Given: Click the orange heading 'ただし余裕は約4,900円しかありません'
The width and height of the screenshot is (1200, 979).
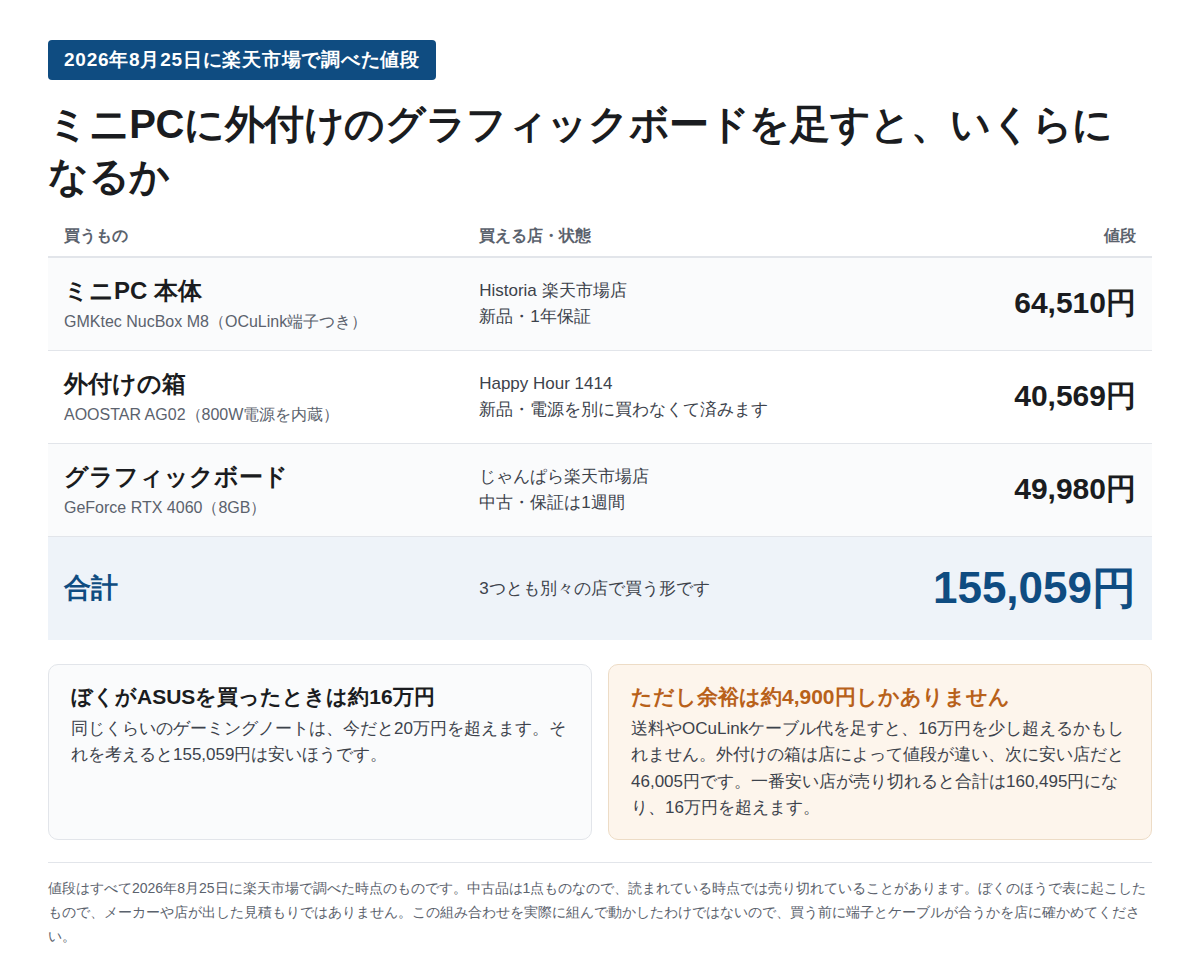Looking at the screenshot, I should [x=820, y=697].
